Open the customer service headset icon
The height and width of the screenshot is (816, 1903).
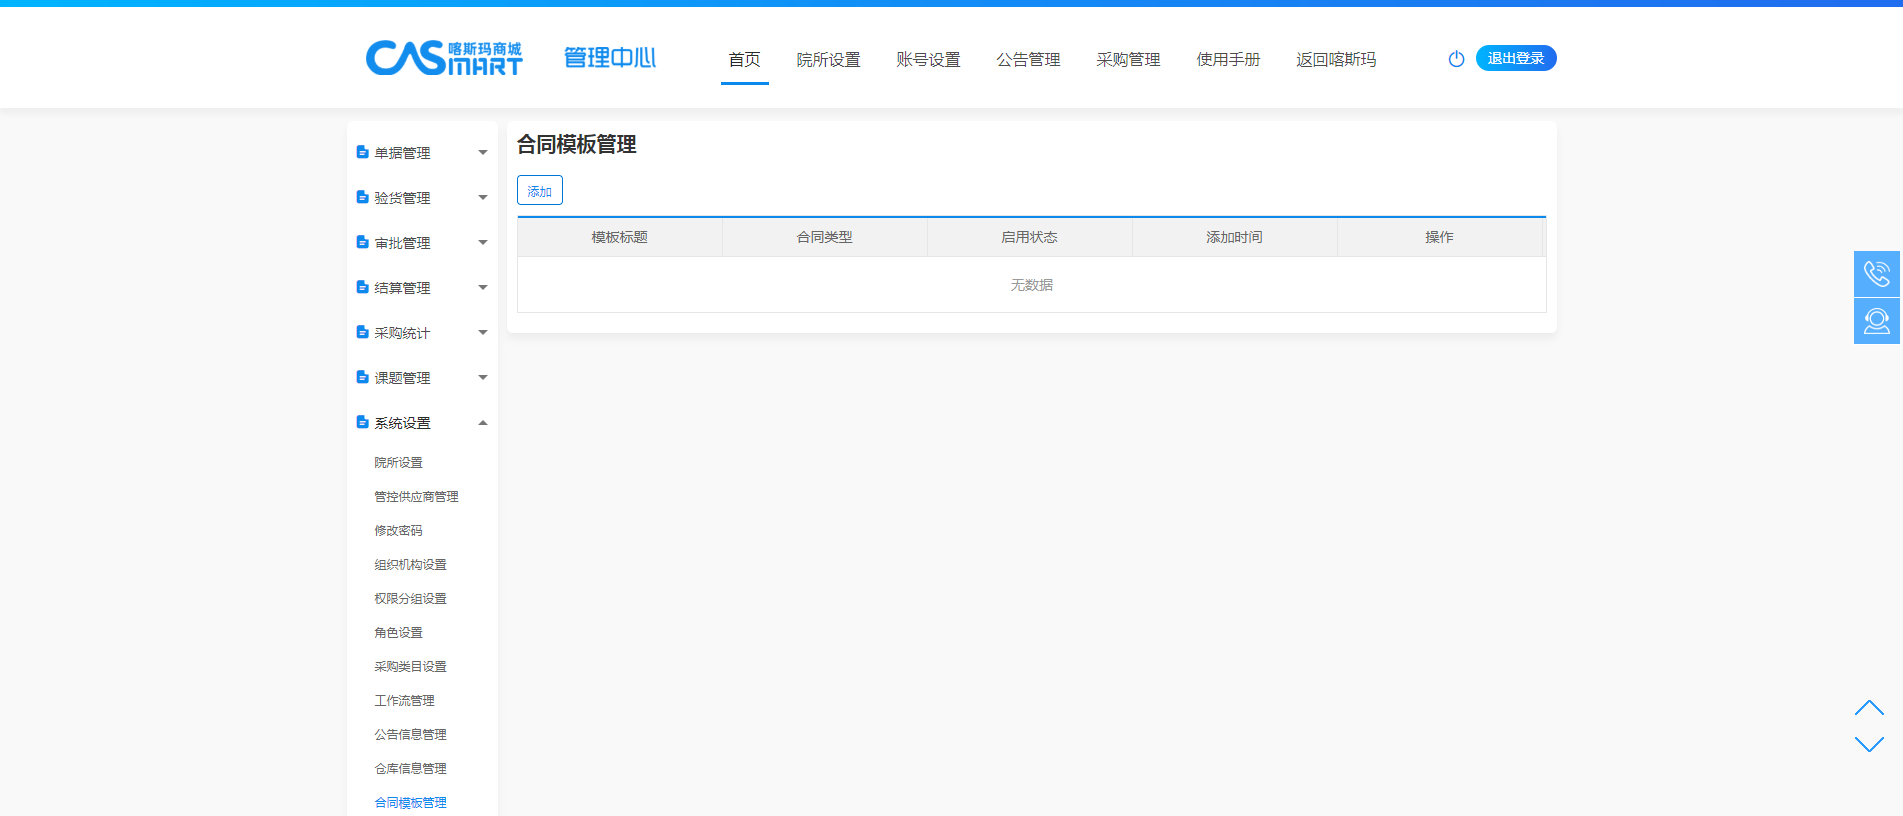1876,321
